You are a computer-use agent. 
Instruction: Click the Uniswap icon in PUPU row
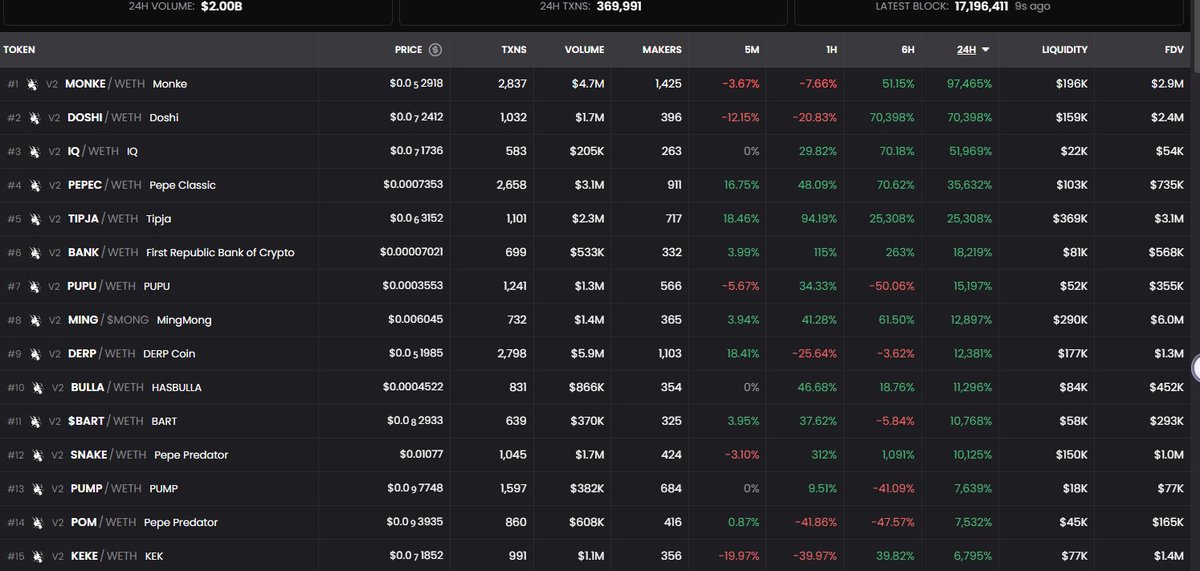(35, 286)
